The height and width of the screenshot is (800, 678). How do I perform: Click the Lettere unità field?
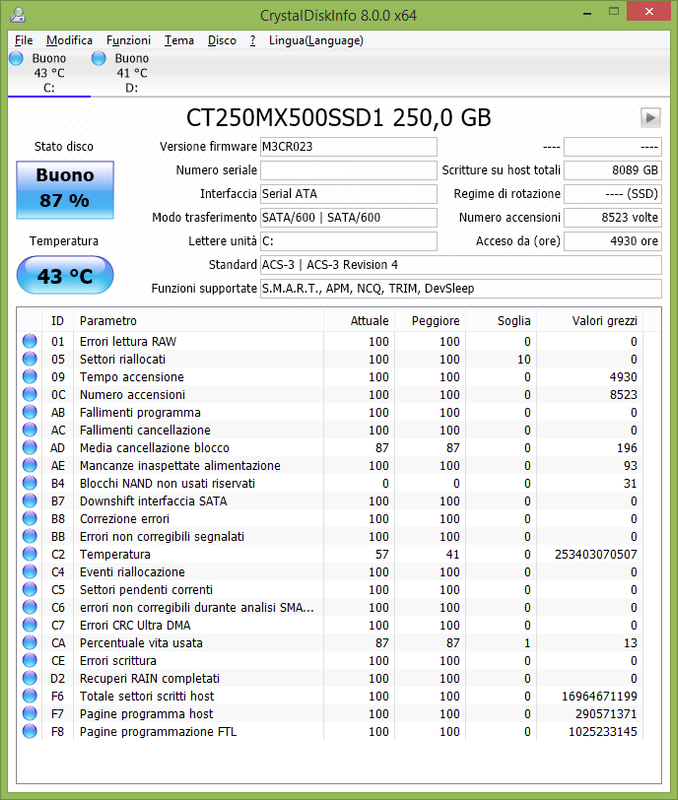point(348,241)
